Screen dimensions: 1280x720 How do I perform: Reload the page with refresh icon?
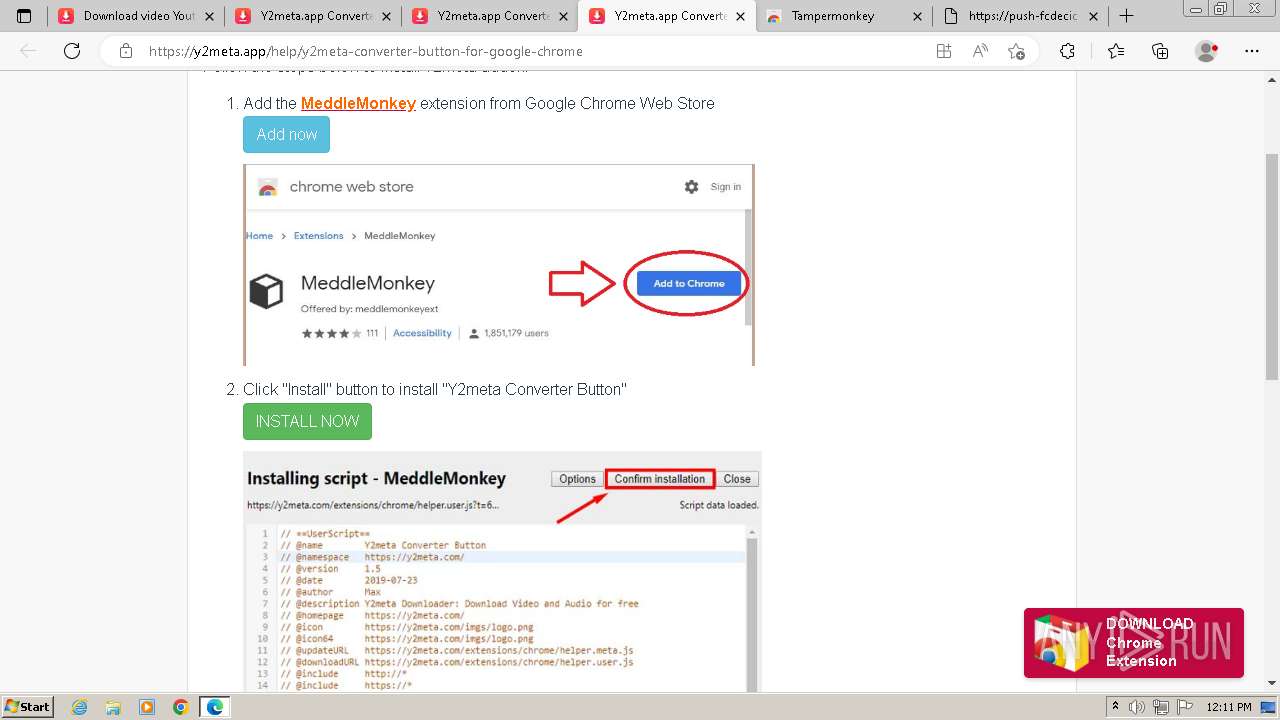[x=72, y=51]
